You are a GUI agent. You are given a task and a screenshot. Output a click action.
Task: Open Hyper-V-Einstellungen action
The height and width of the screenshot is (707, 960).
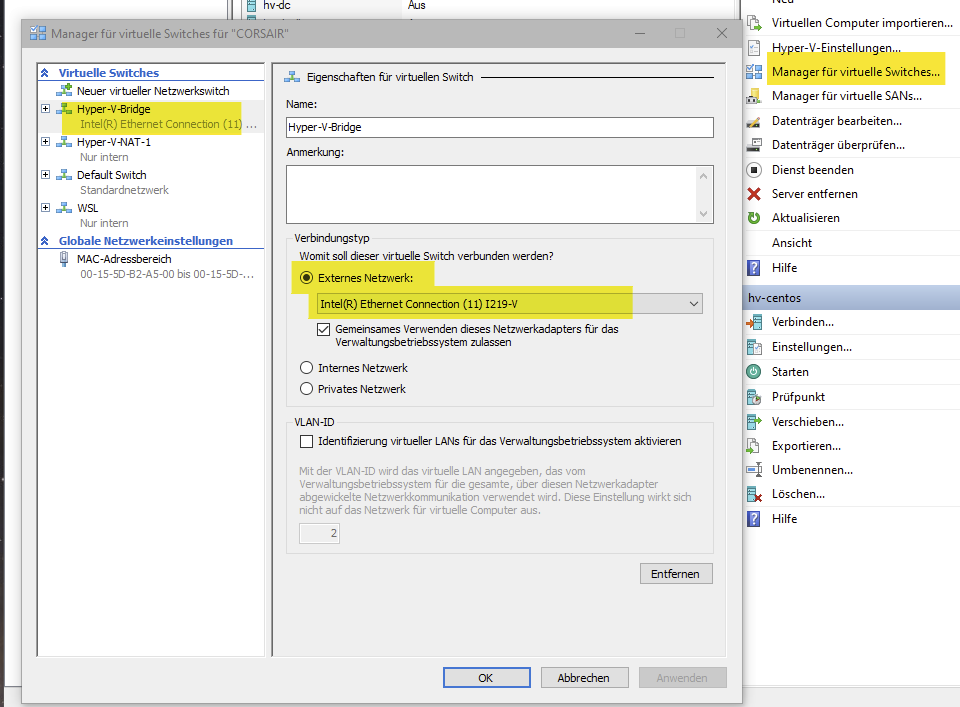836,48
